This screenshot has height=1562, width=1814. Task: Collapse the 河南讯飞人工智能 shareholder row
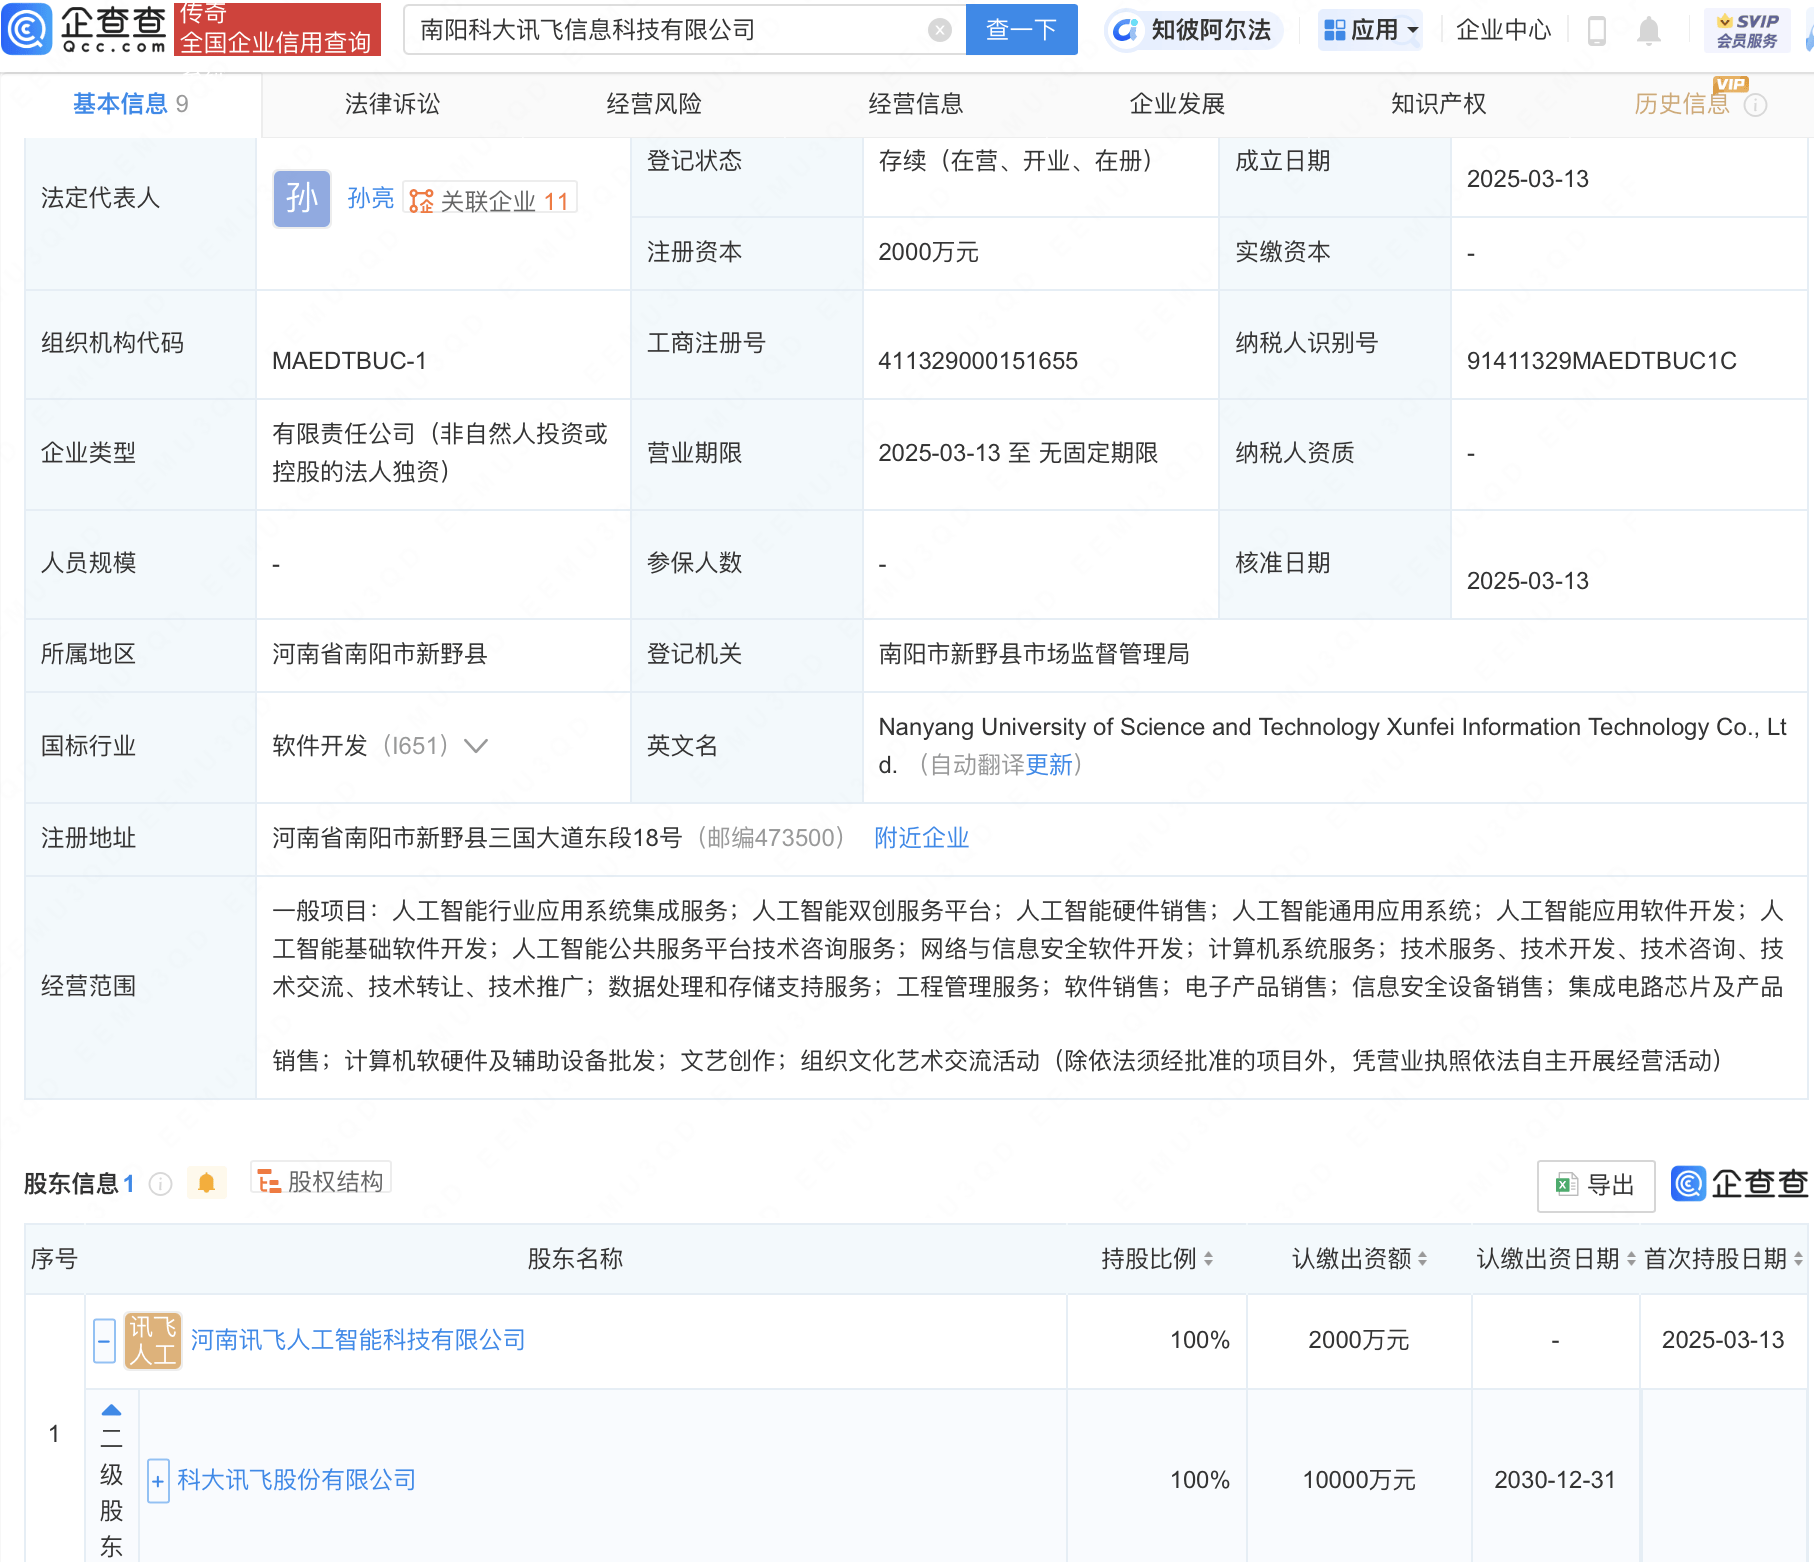coord(105,1340)
